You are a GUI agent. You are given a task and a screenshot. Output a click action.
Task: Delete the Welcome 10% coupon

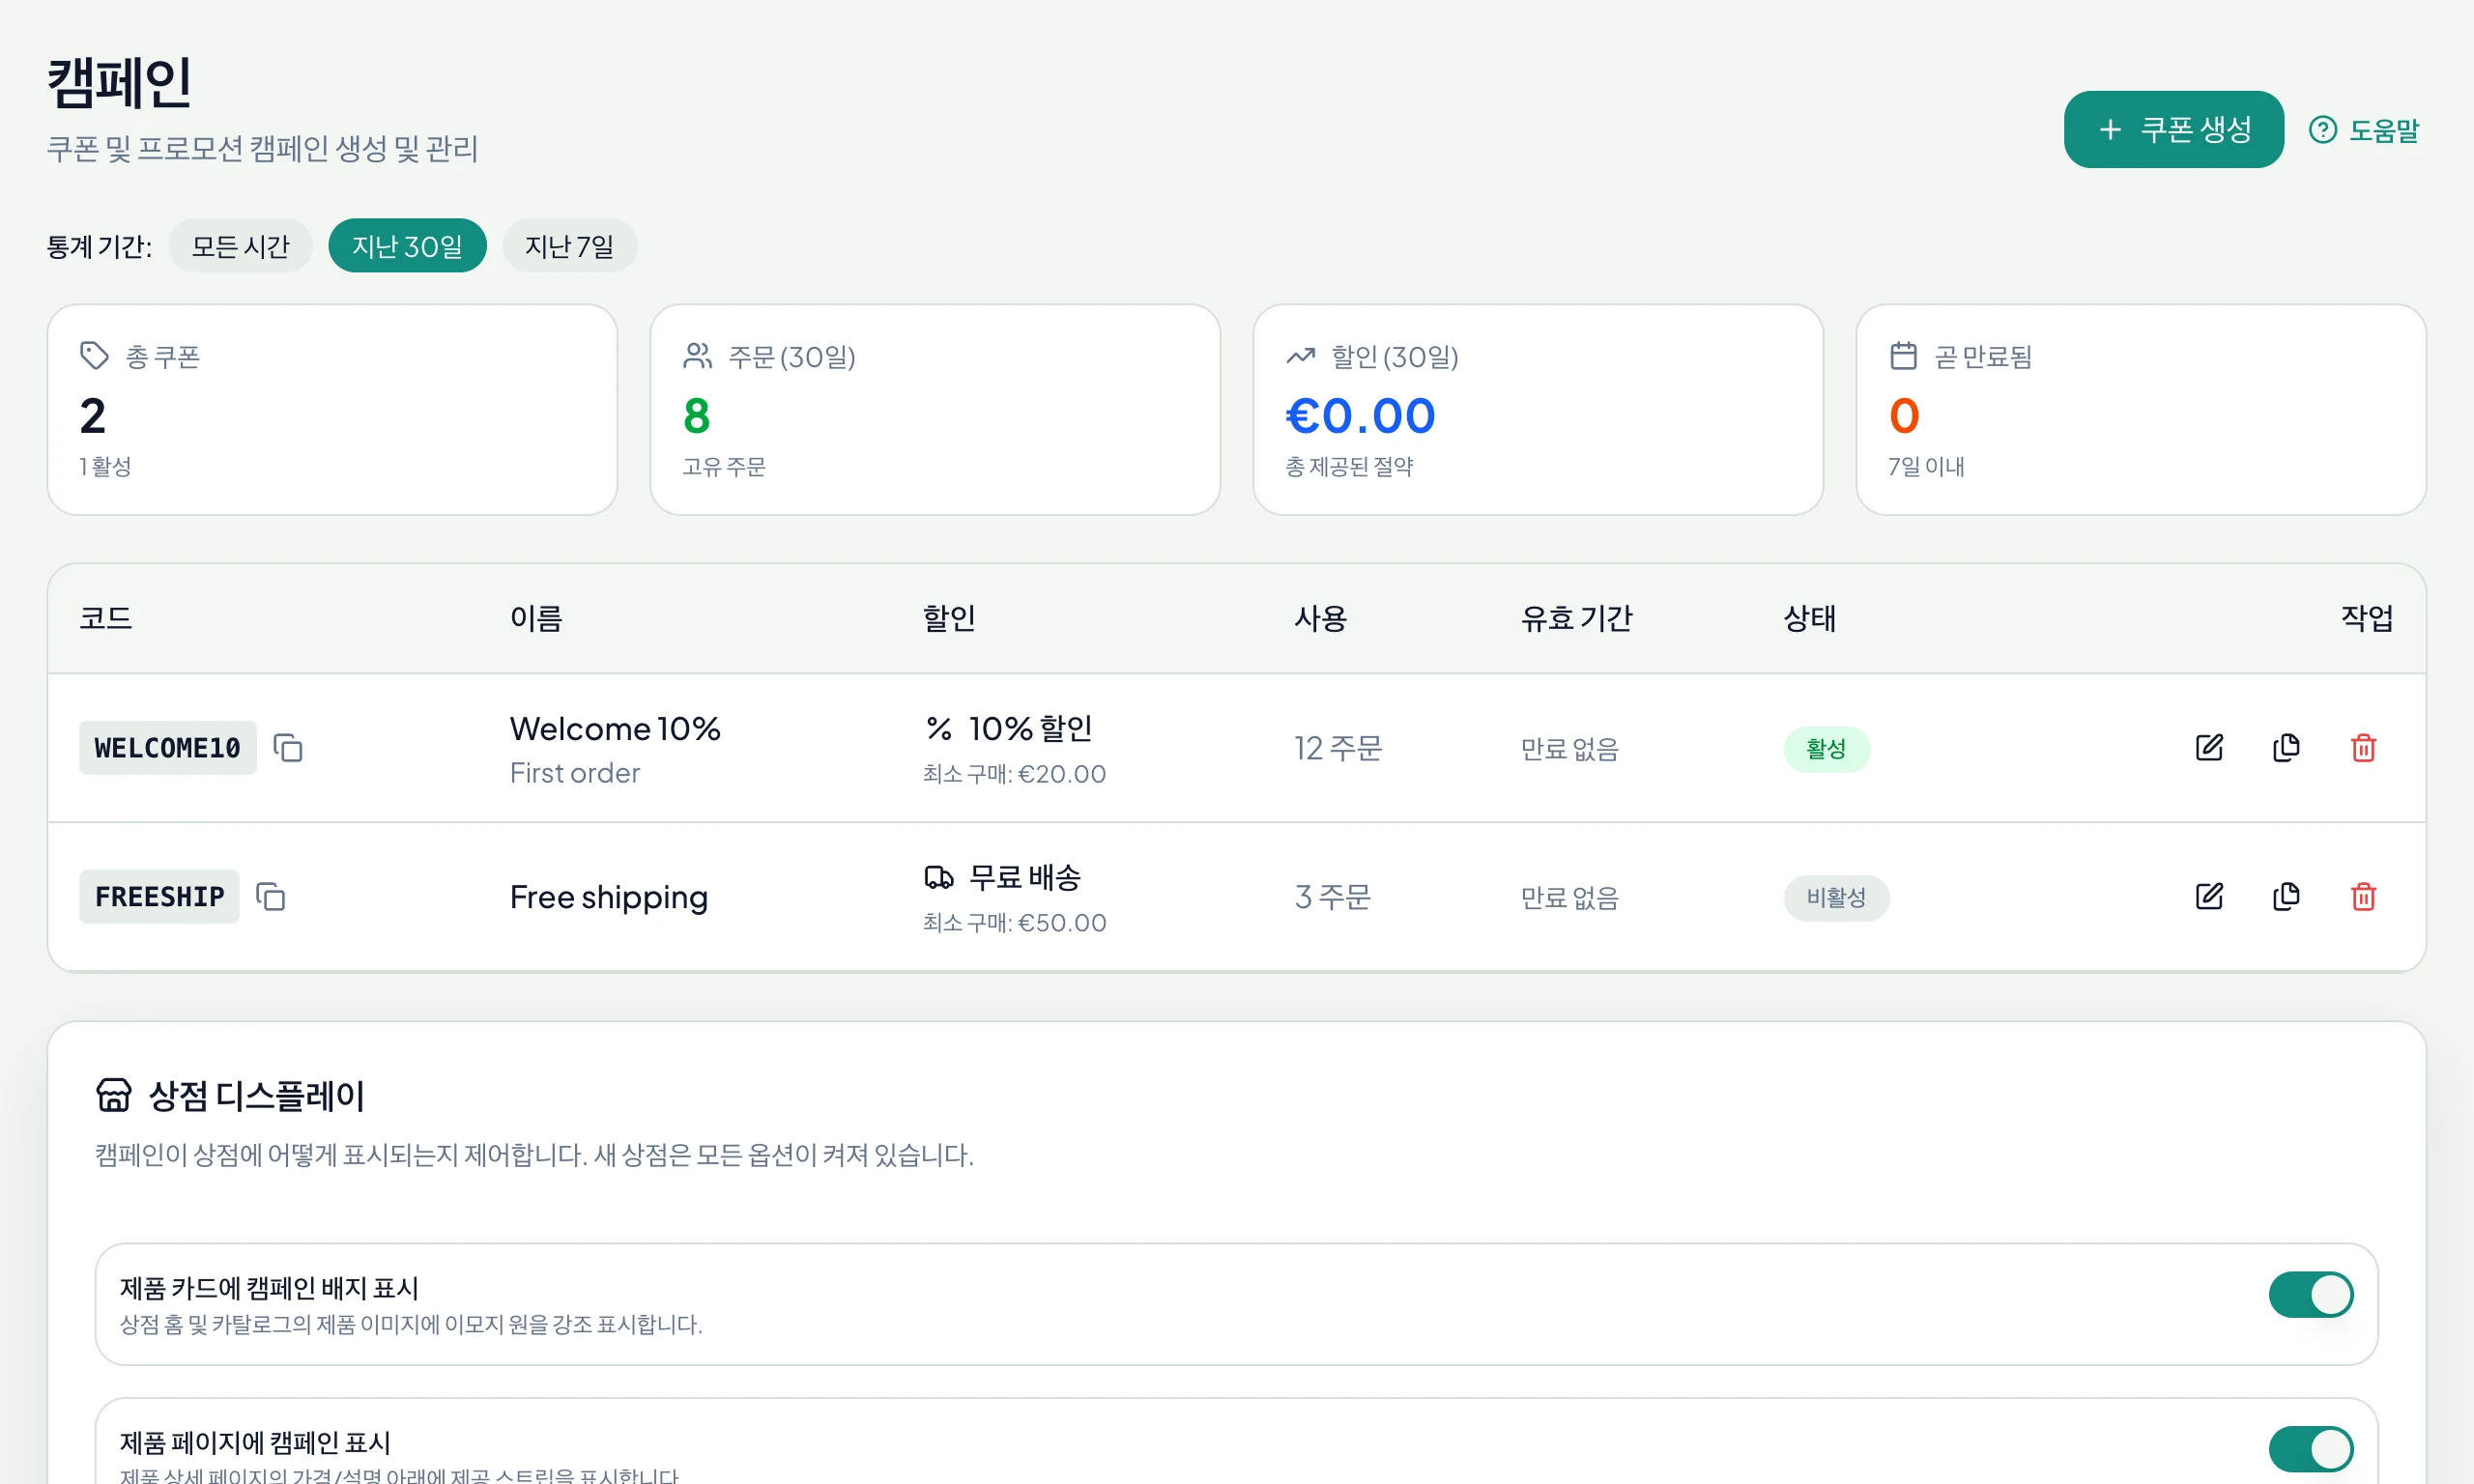pos(2363,748)
